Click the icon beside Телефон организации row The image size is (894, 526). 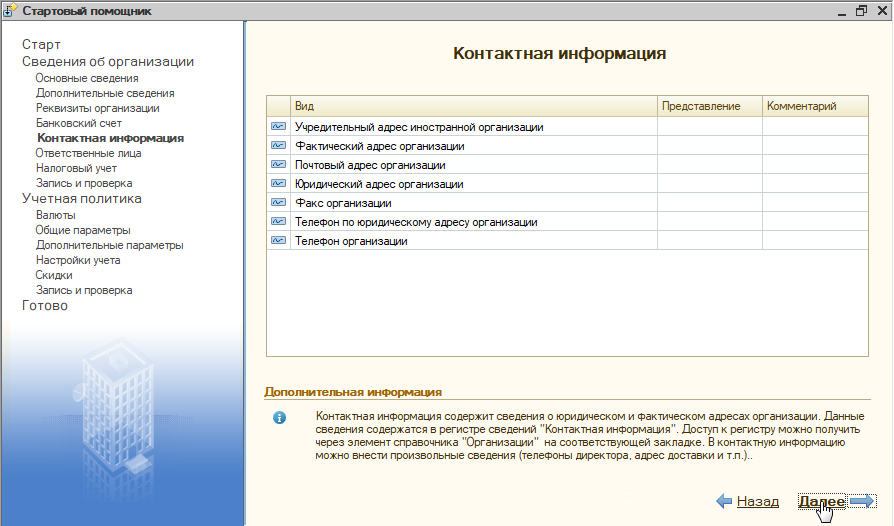(278, 241)
